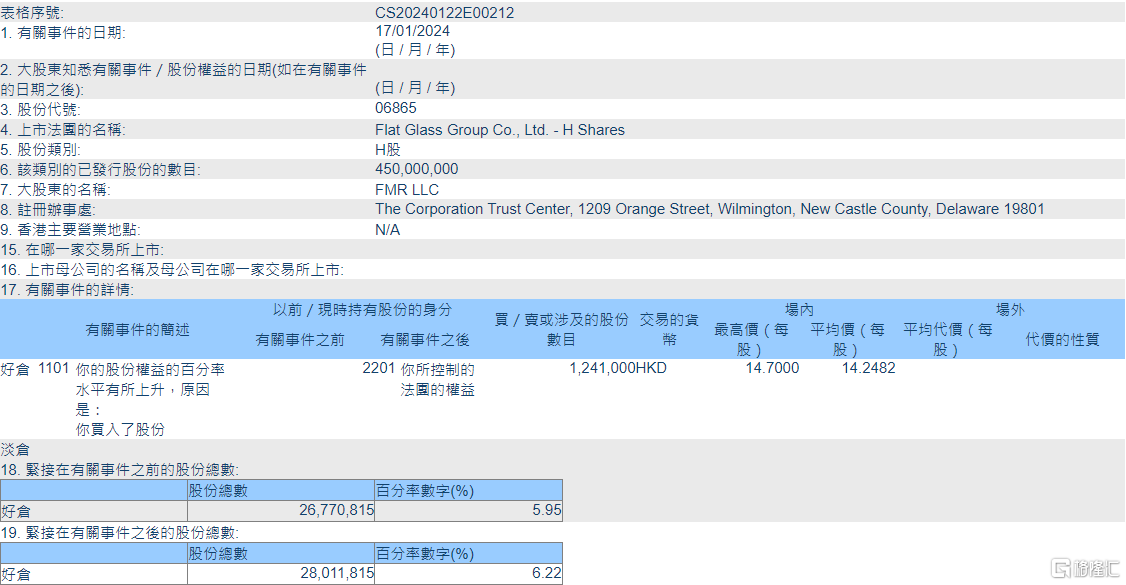The image size is (1126, 585).
Task: Select 你所控制的法團的權益 capacity text
Action: [438, 380]
